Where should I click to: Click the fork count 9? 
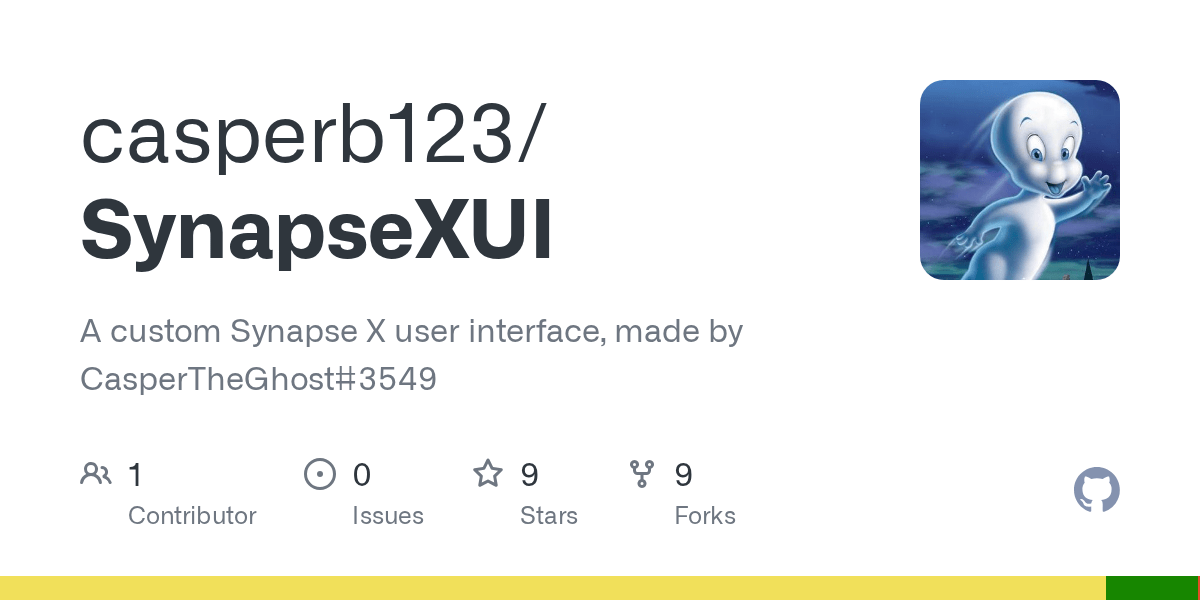(x=684, y=474)
